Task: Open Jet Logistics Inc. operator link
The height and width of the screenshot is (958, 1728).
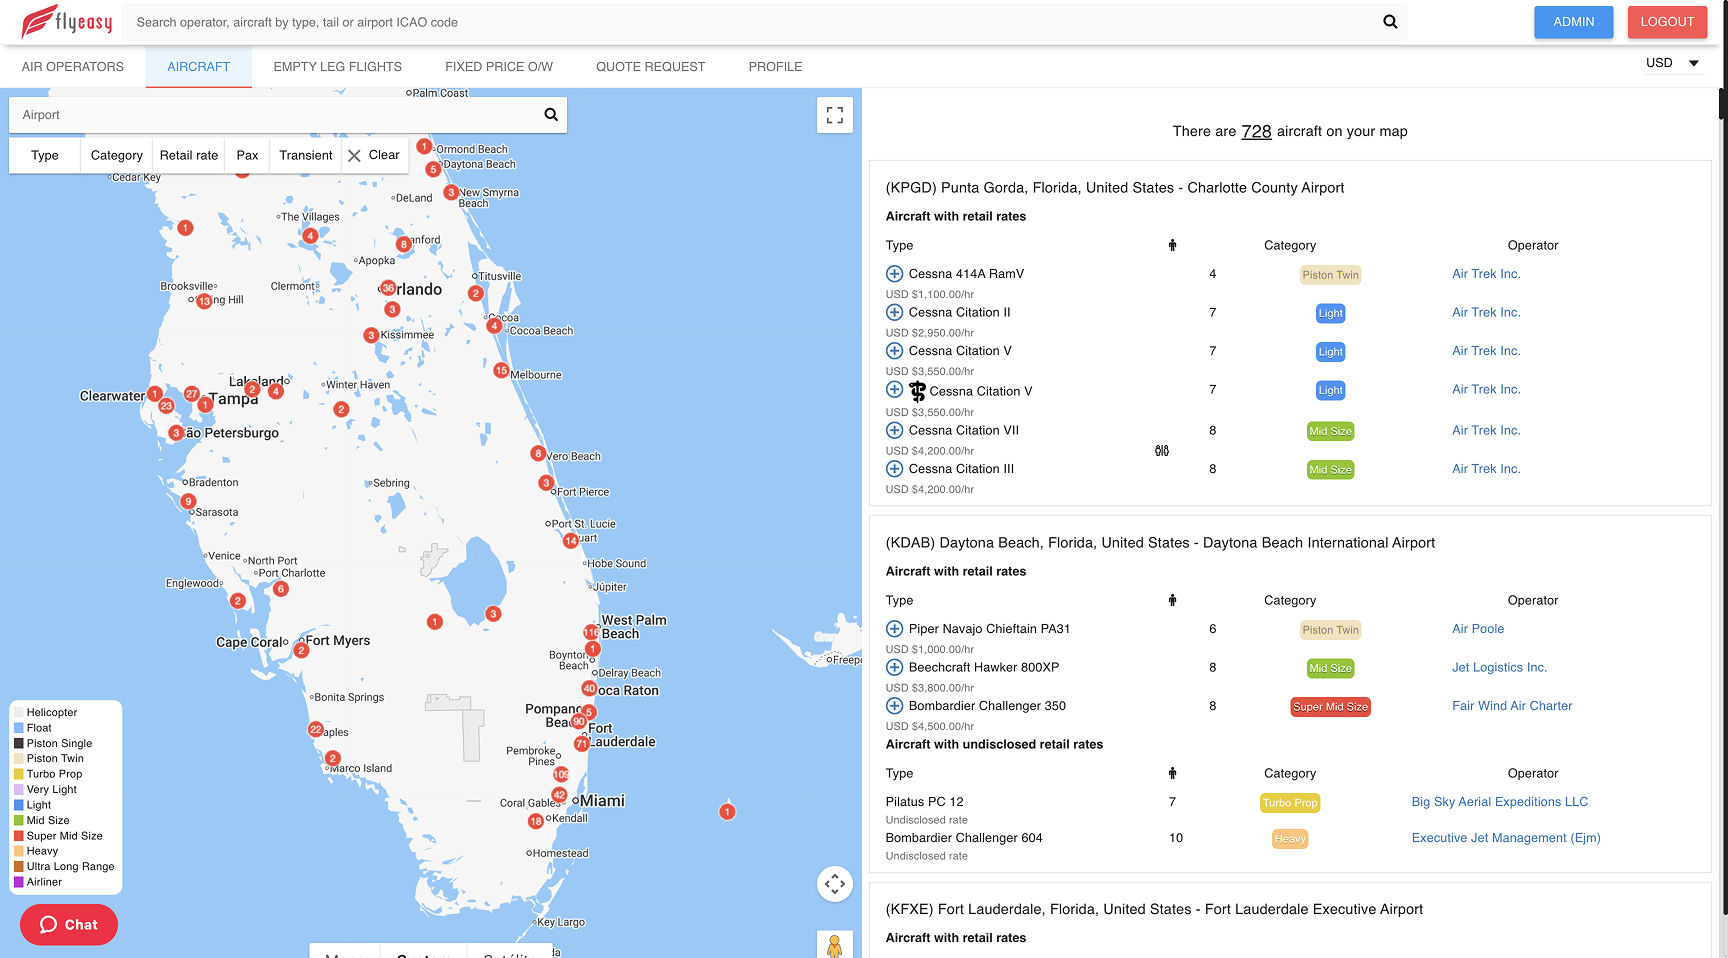Action: (x=1499, y=667)
